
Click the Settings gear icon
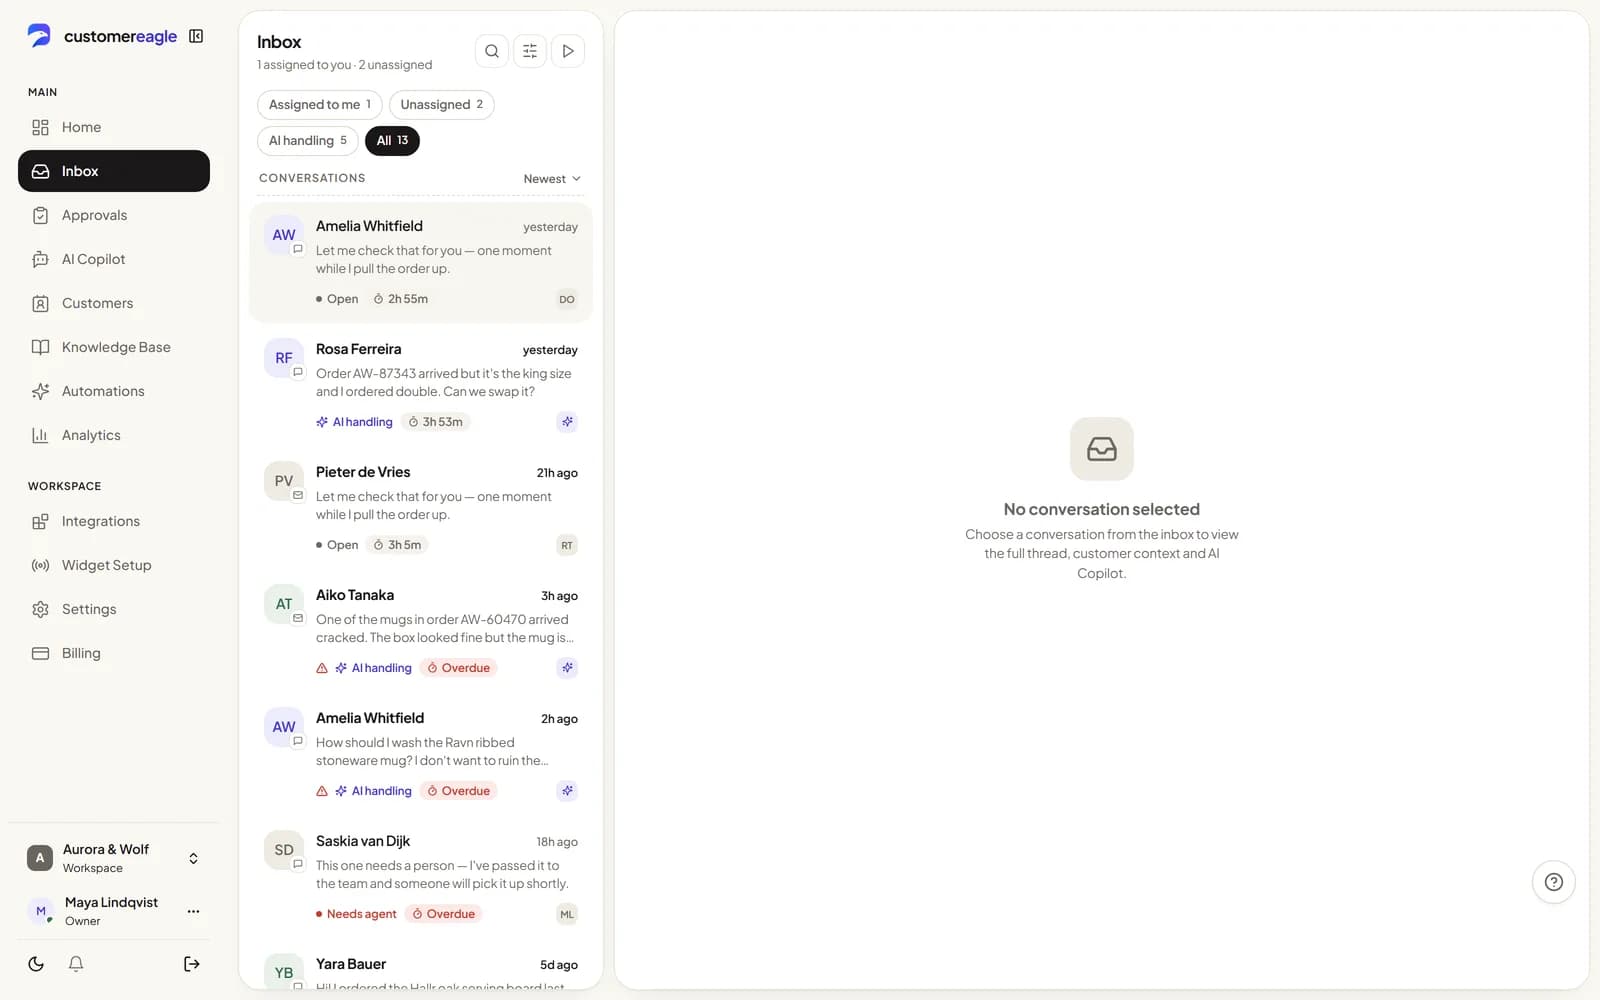pos(40,609)
